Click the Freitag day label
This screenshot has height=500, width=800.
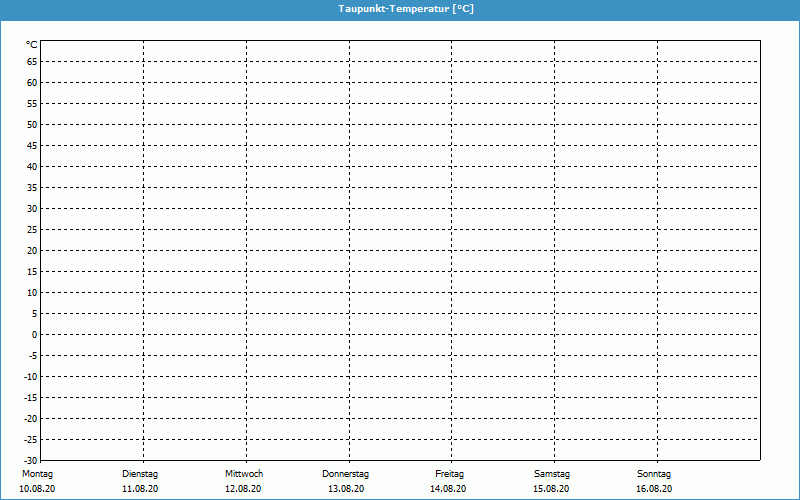click(449, 473)
